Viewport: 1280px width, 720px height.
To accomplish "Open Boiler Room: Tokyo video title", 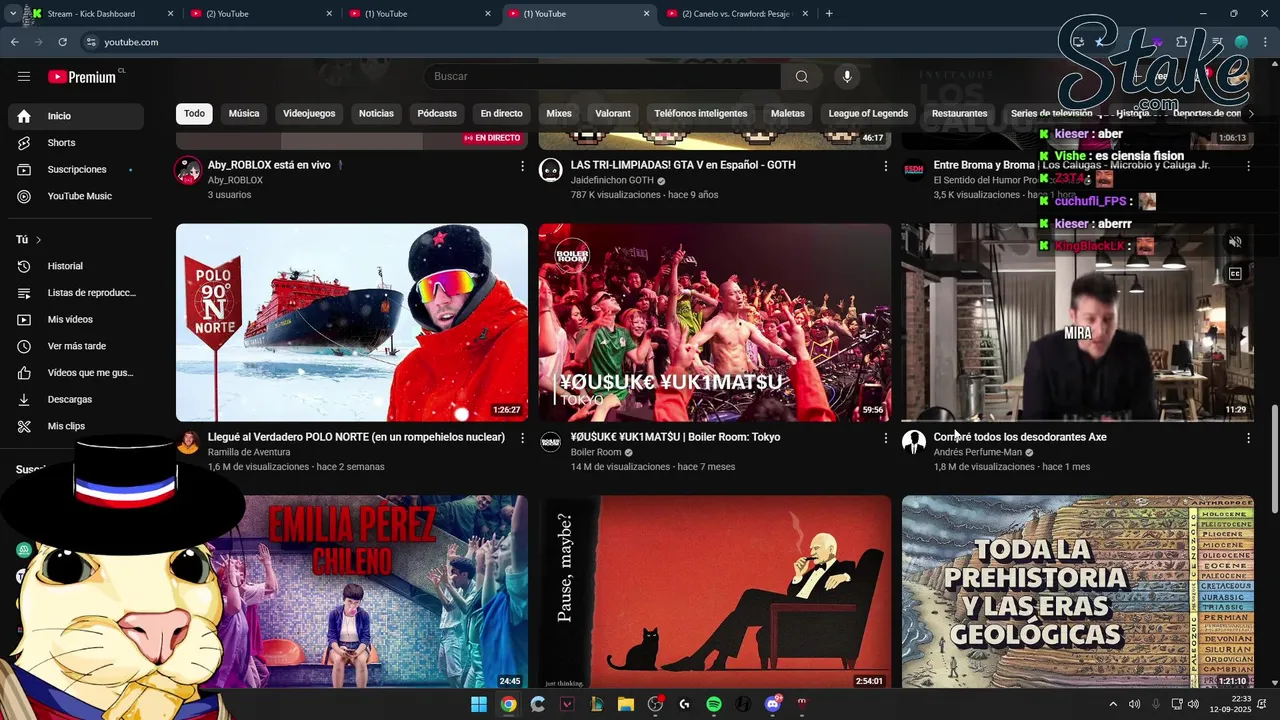I will (675, 437).
